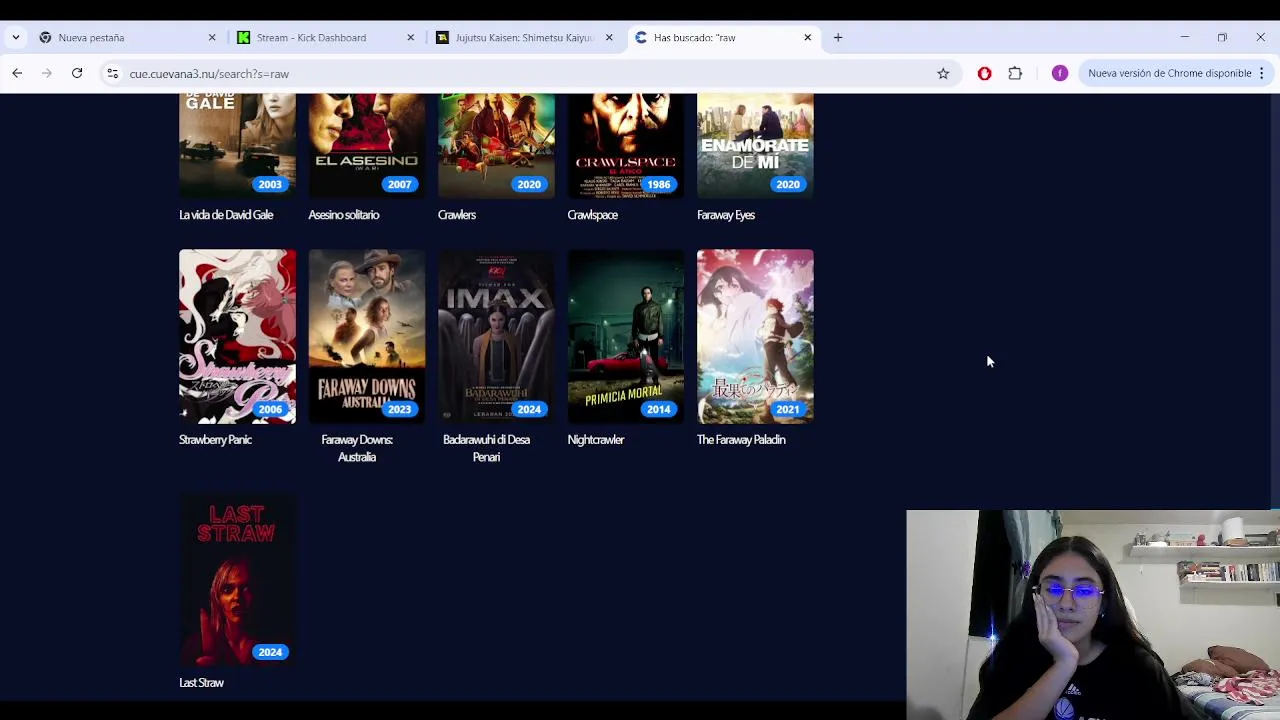Click 2006 badge on Strawberry Panic

pyautogui.click(x=270, y=409)
